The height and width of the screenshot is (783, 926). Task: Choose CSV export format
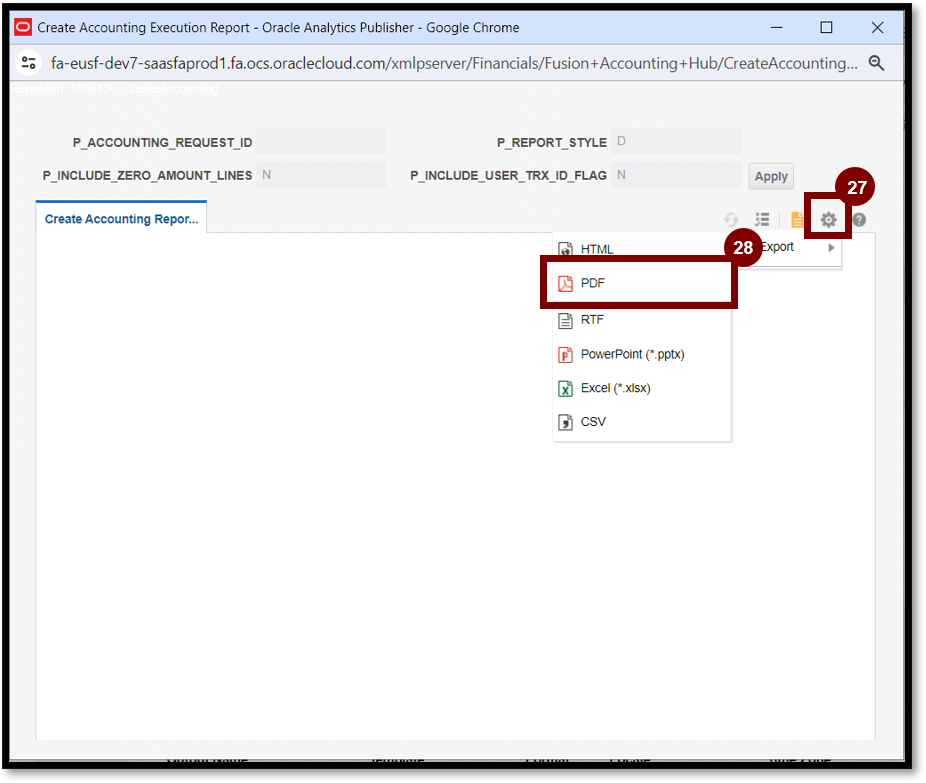click(x=593, y=422)
